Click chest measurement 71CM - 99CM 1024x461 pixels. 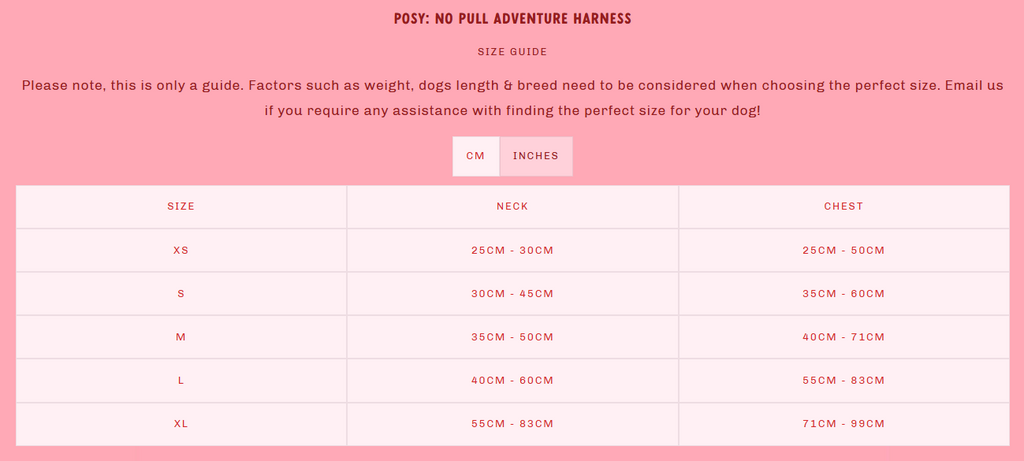[844, 424]
